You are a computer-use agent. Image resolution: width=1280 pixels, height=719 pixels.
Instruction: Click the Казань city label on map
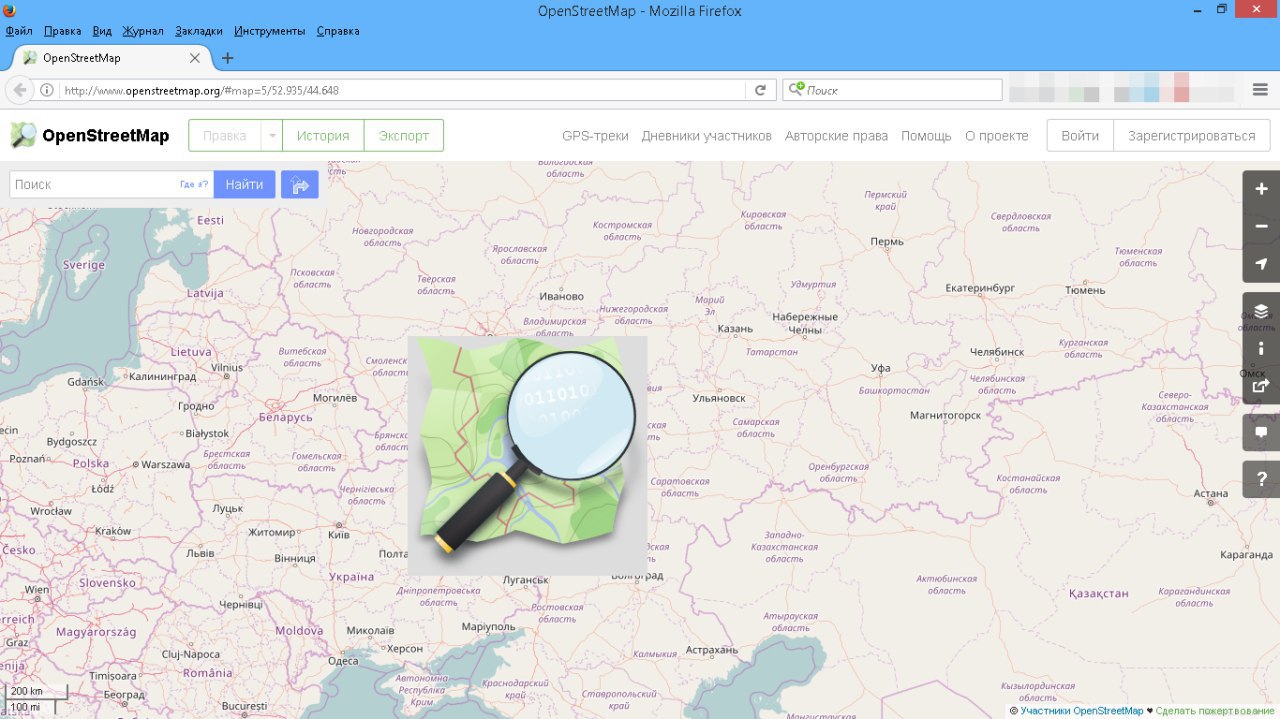pyautogui.click(x=735, y=329)
